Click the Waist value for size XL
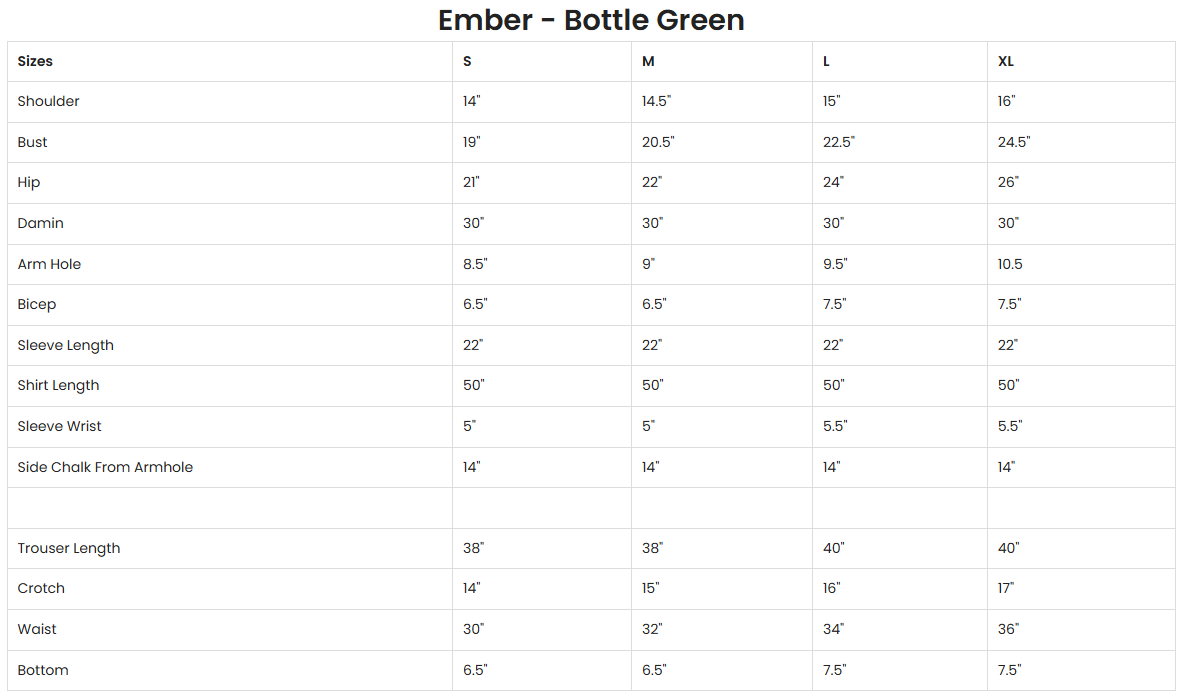Viewport: 1182px width, 700px height. coord(1008,629)
